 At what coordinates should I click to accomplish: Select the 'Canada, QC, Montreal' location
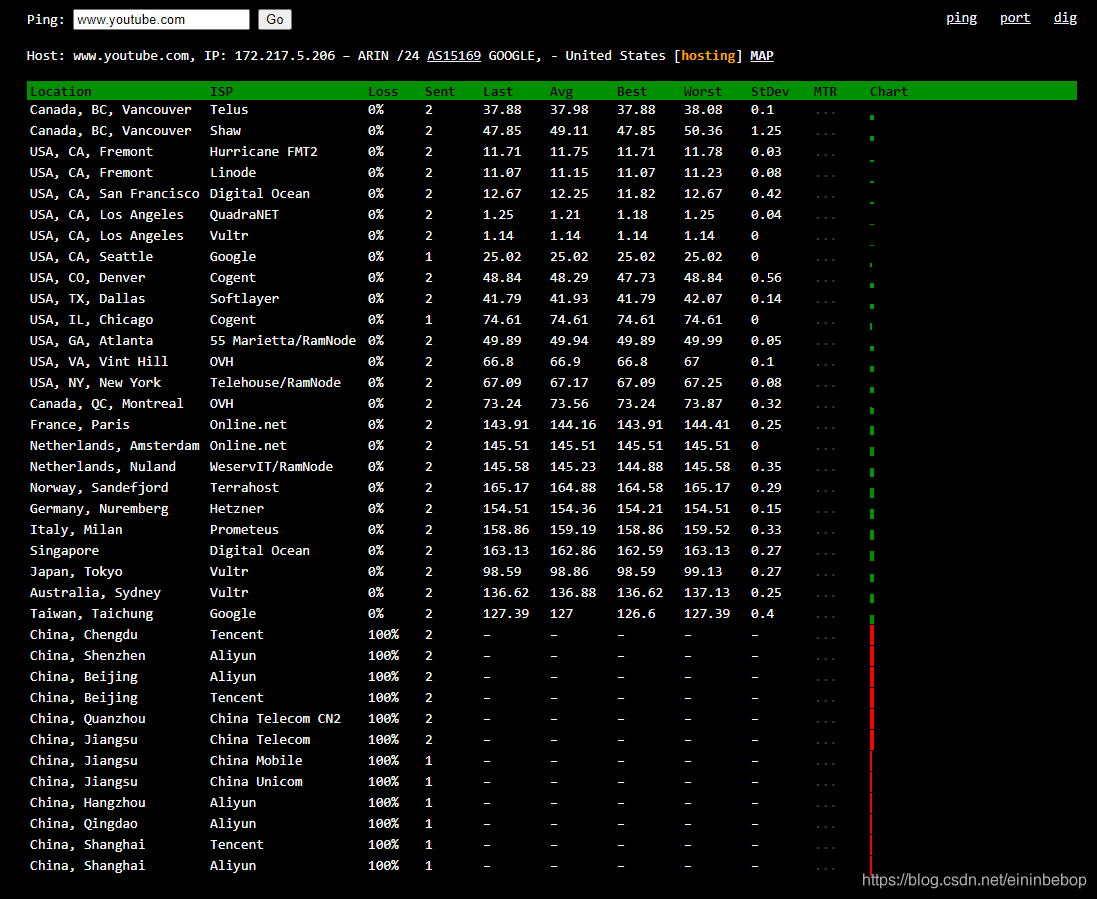tap(106, 404)
